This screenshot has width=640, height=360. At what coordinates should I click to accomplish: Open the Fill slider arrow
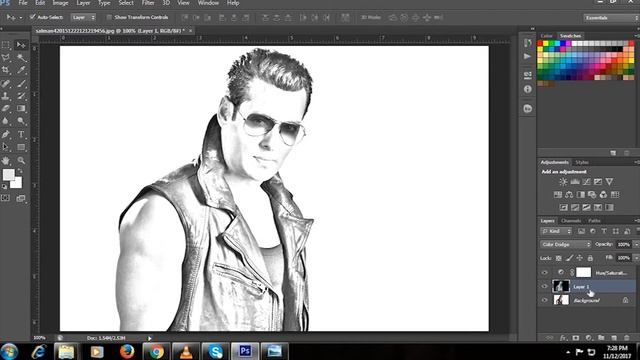click(636, 258)
